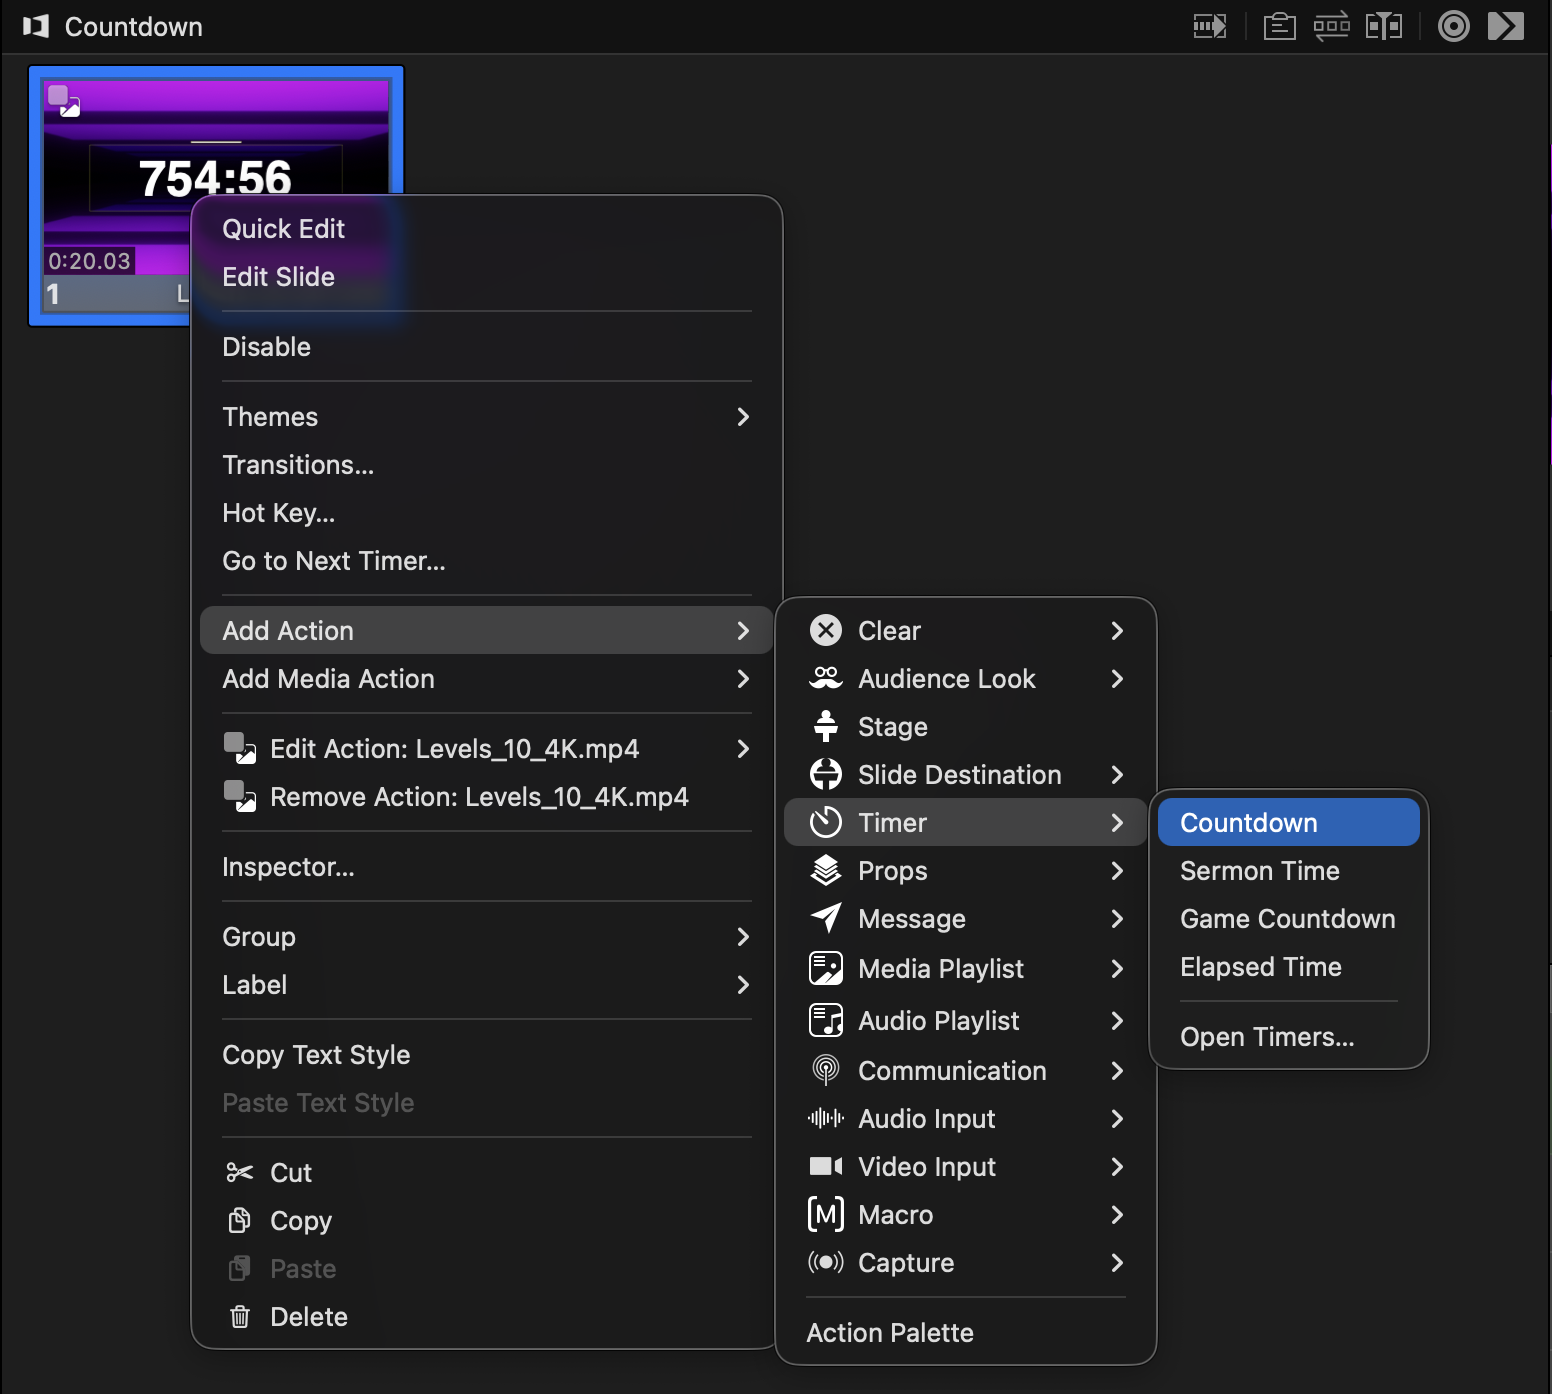Image resolution: width=1552 pixels, height=1394 pixels.
Task: Click the Communication antenna icon
Action: click(x=826, y=1070)
